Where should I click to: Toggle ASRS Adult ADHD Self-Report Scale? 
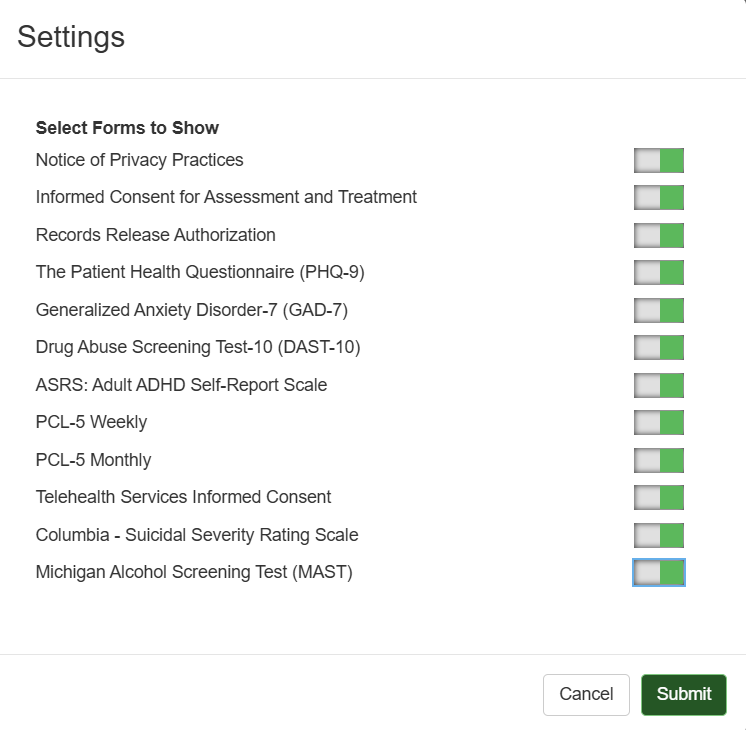[659, 386]
